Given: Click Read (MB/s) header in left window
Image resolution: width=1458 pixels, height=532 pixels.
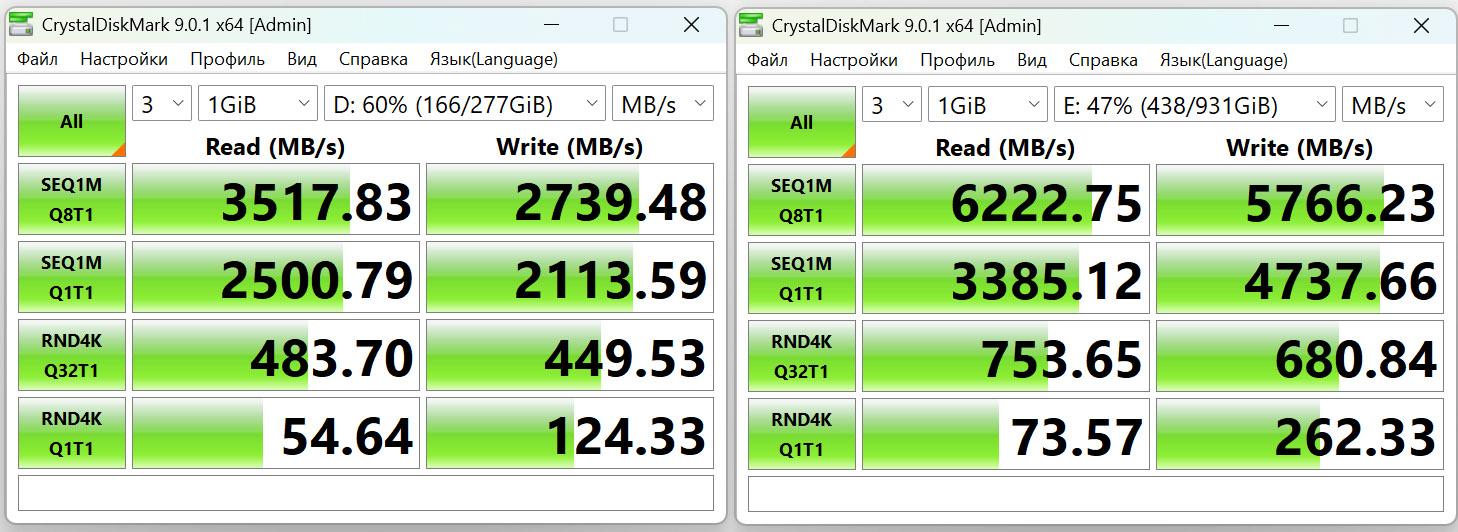Looking at the screenshot, I should (275, 147).
